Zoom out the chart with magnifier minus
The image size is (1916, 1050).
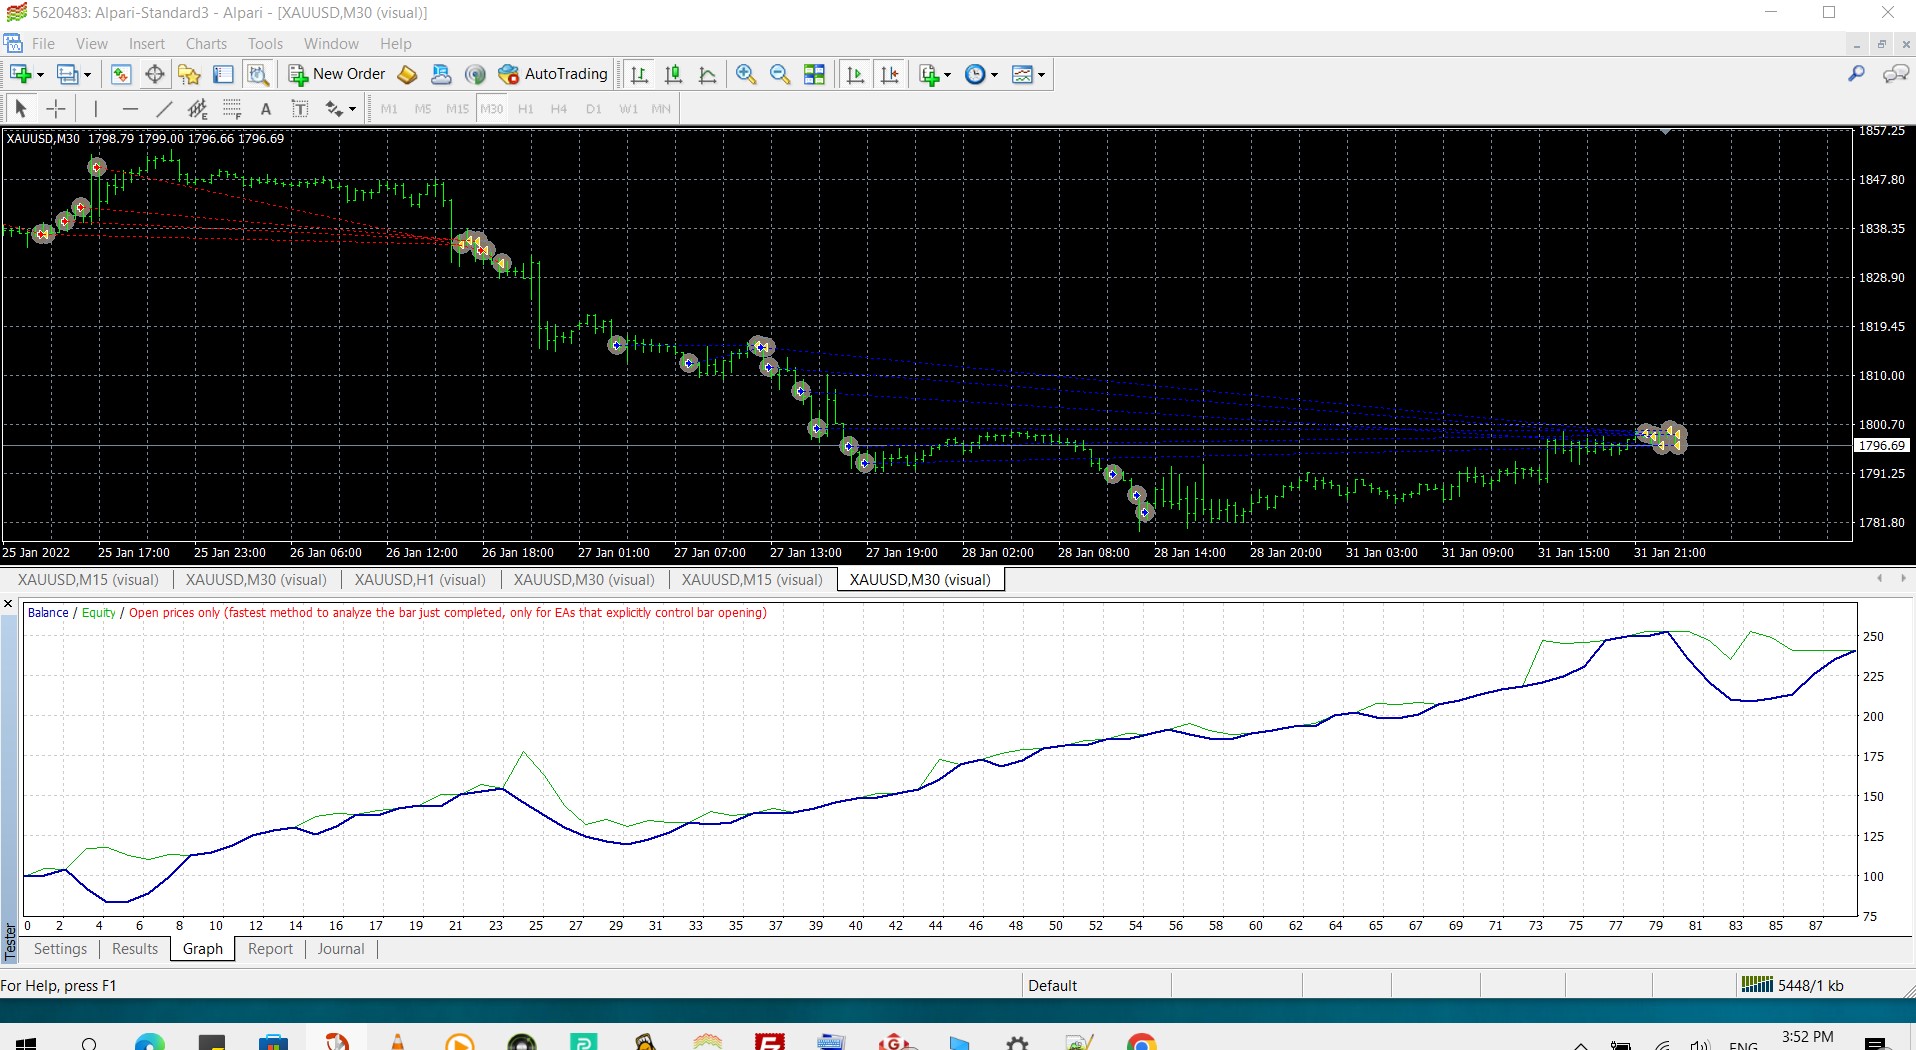(780, 74)
